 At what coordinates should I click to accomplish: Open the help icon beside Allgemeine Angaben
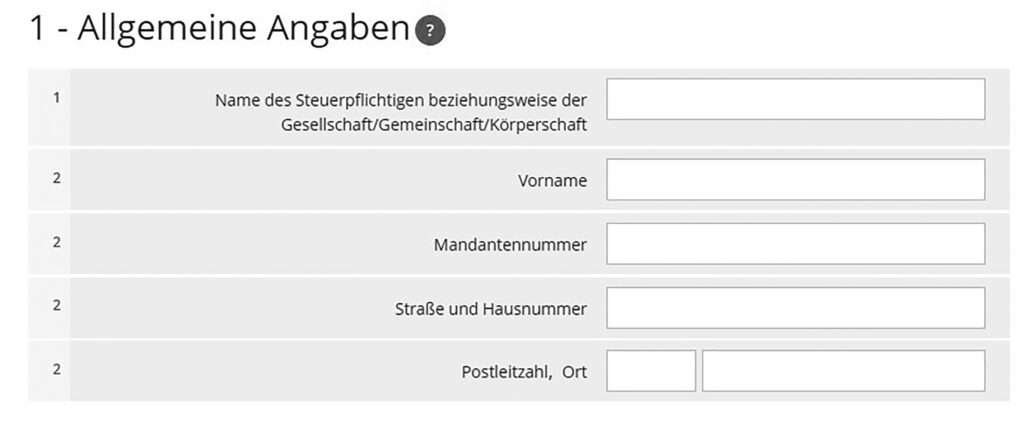point(431,32)
